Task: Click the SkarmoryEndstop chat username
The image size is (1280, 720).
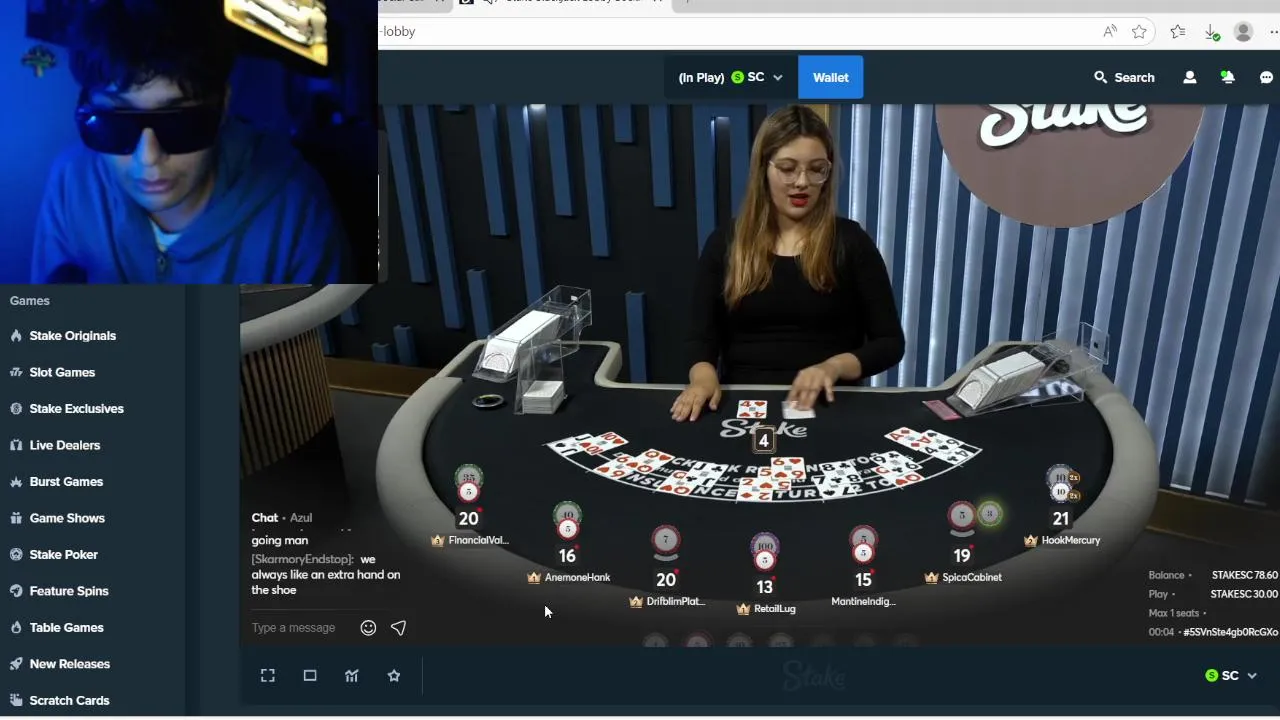Action: [303, 560]
